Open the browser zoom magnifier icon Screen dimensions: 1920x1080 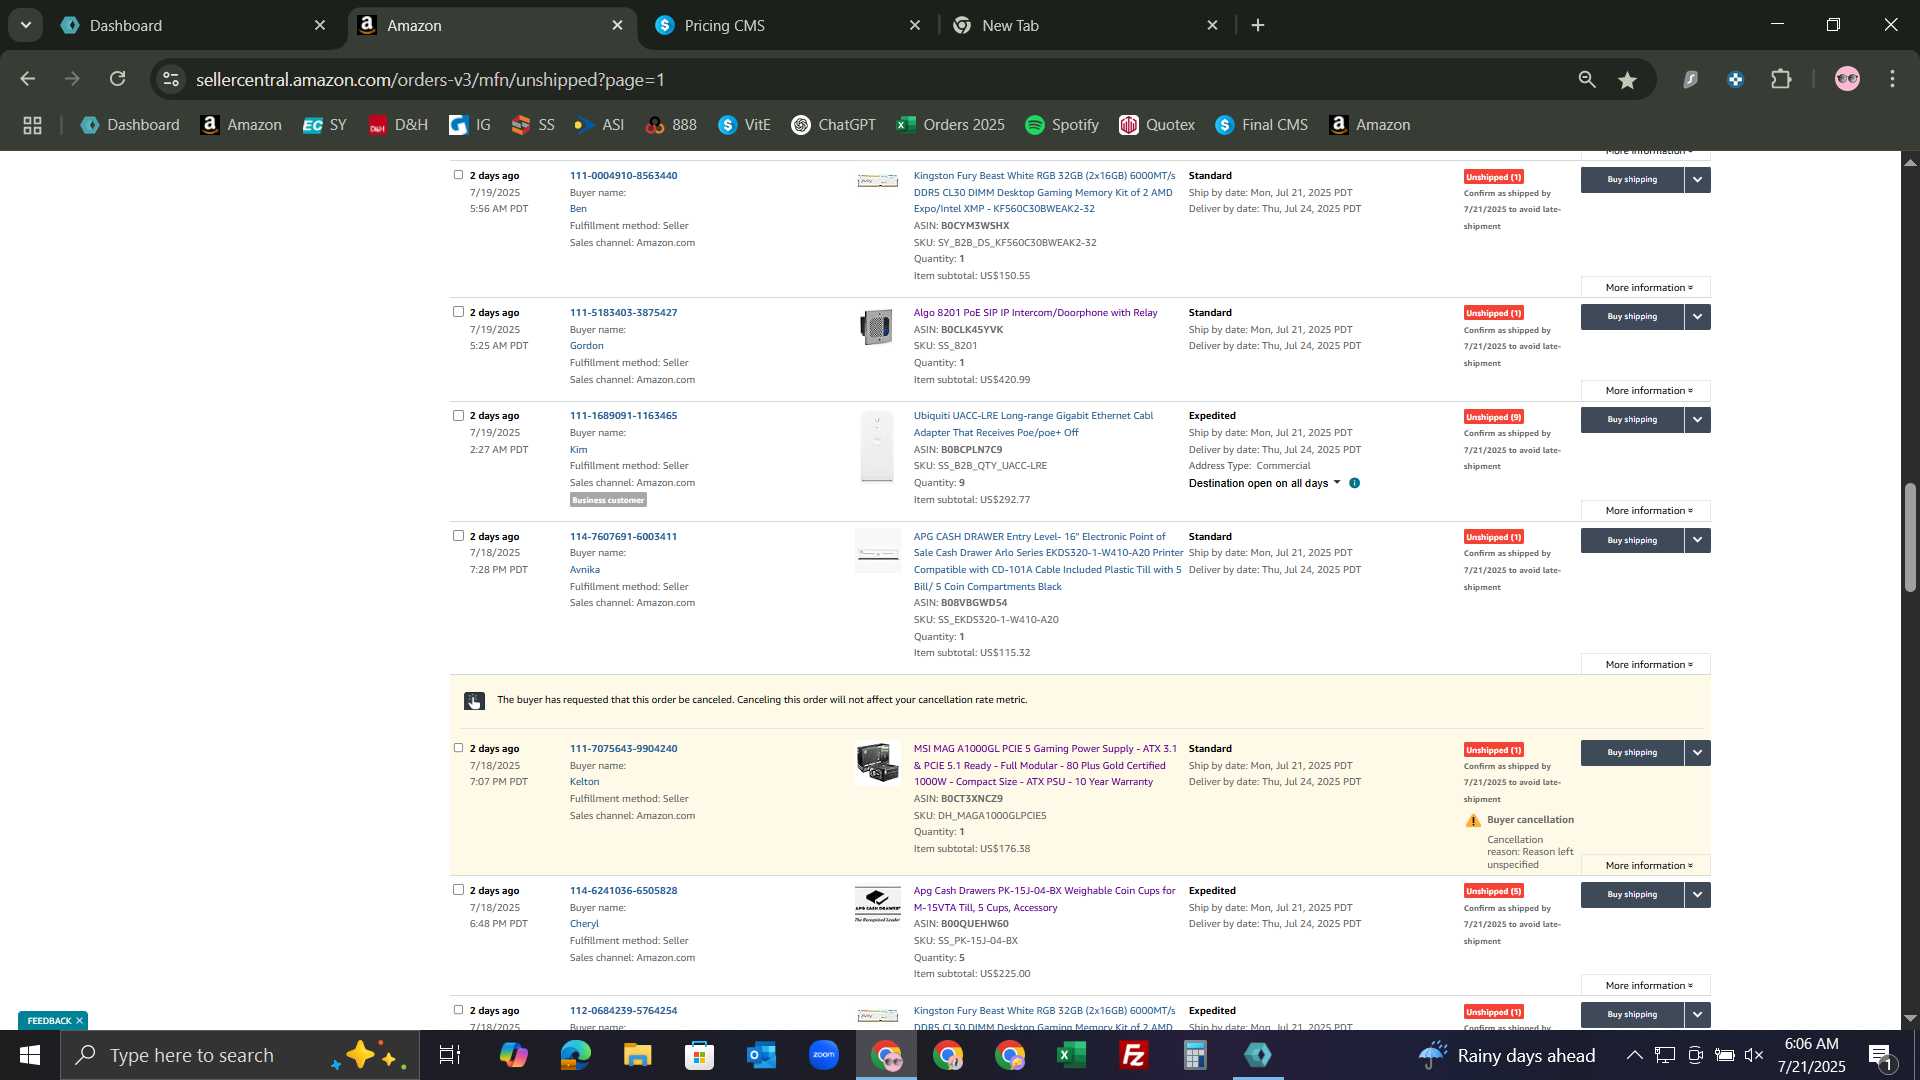tap(1587, 79)
